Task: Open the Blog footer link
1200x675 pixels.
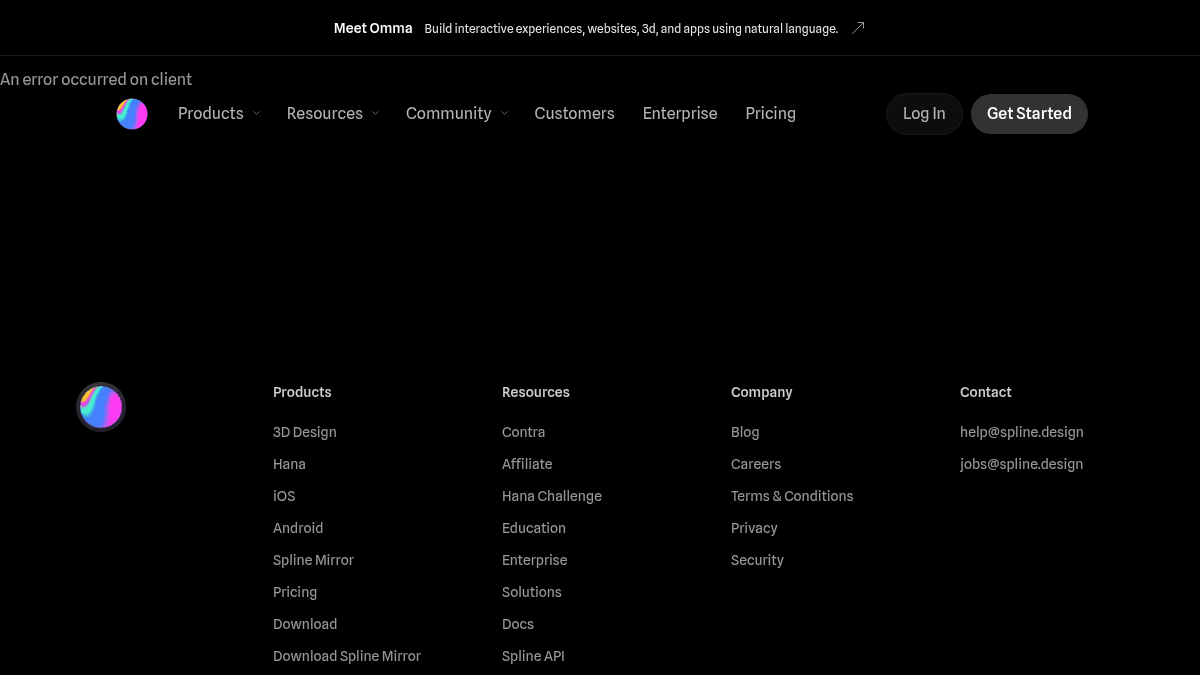Action: tap(745, 432)
